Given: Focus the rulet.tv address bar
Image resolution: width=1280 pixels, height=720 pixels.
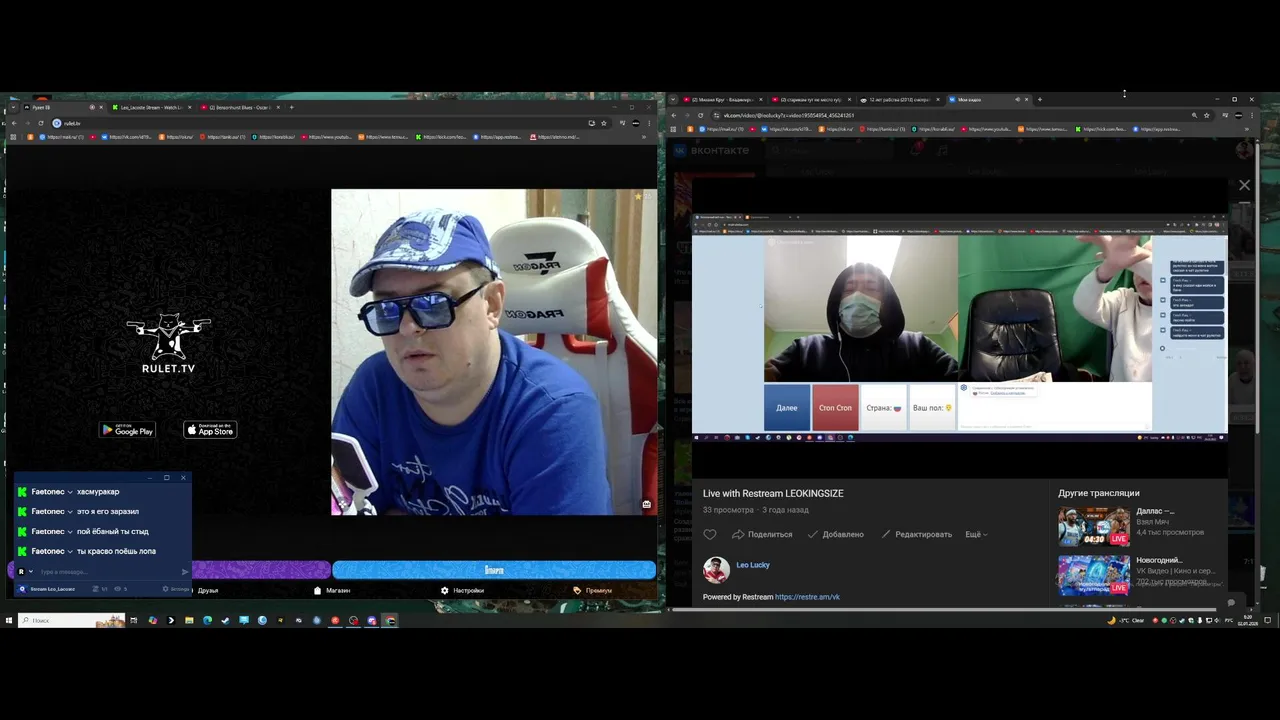Looking at the screenshot, I should tap(320, 123).
